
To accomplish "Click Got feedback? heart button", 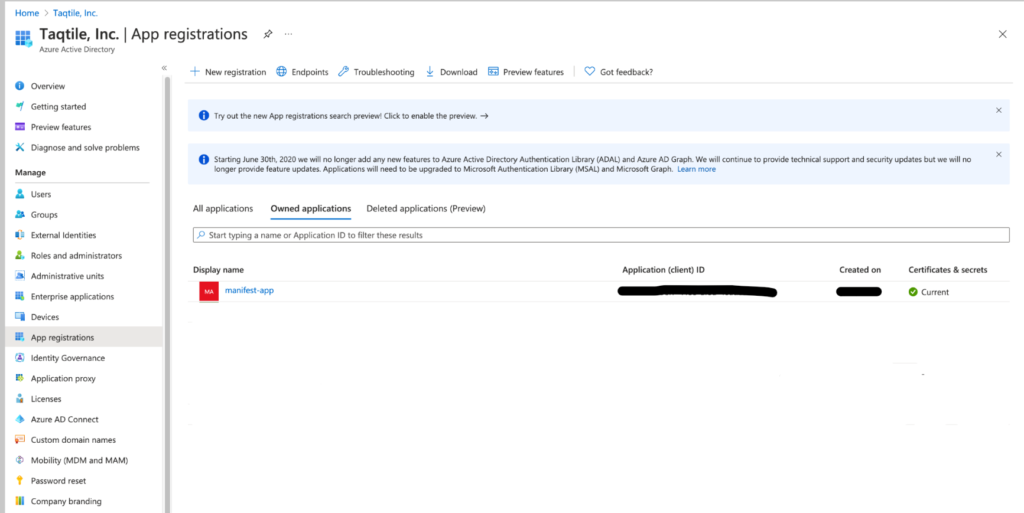I will pyautogui.click(x=618, y=72).
